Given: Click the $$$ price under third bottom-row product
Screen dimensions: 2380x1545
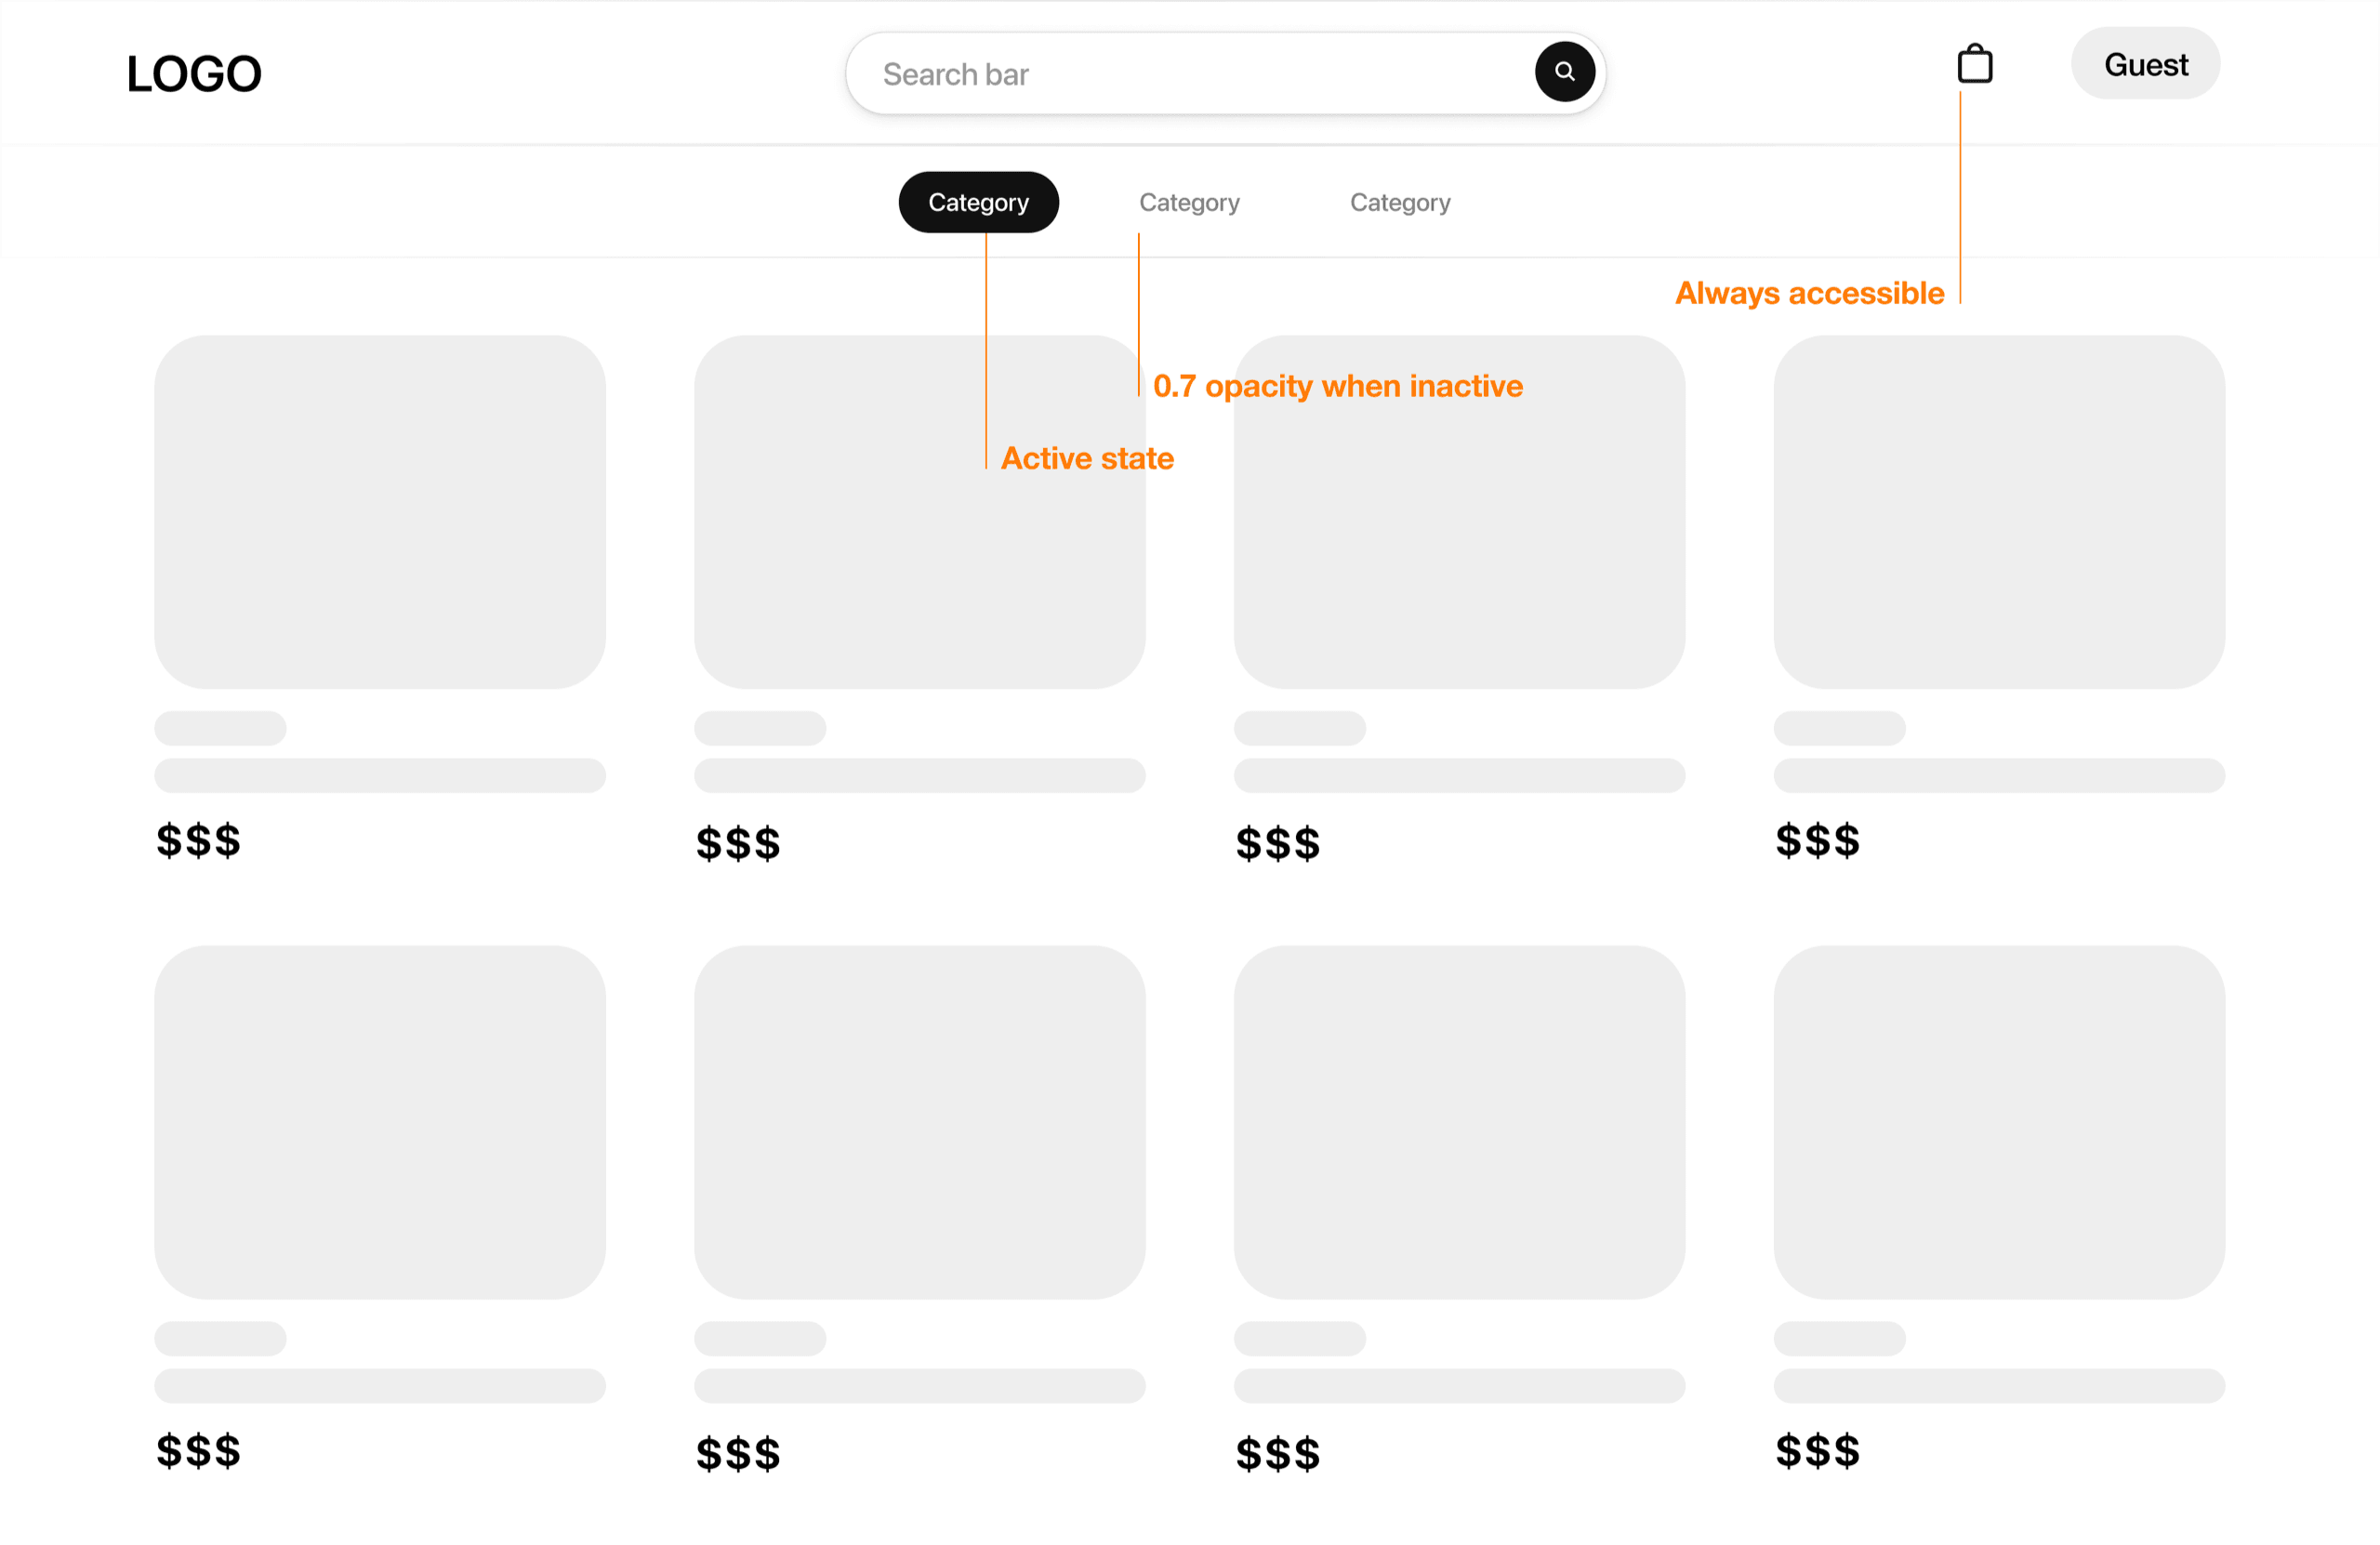Looking at the screenshot, I should 1278,1454.
